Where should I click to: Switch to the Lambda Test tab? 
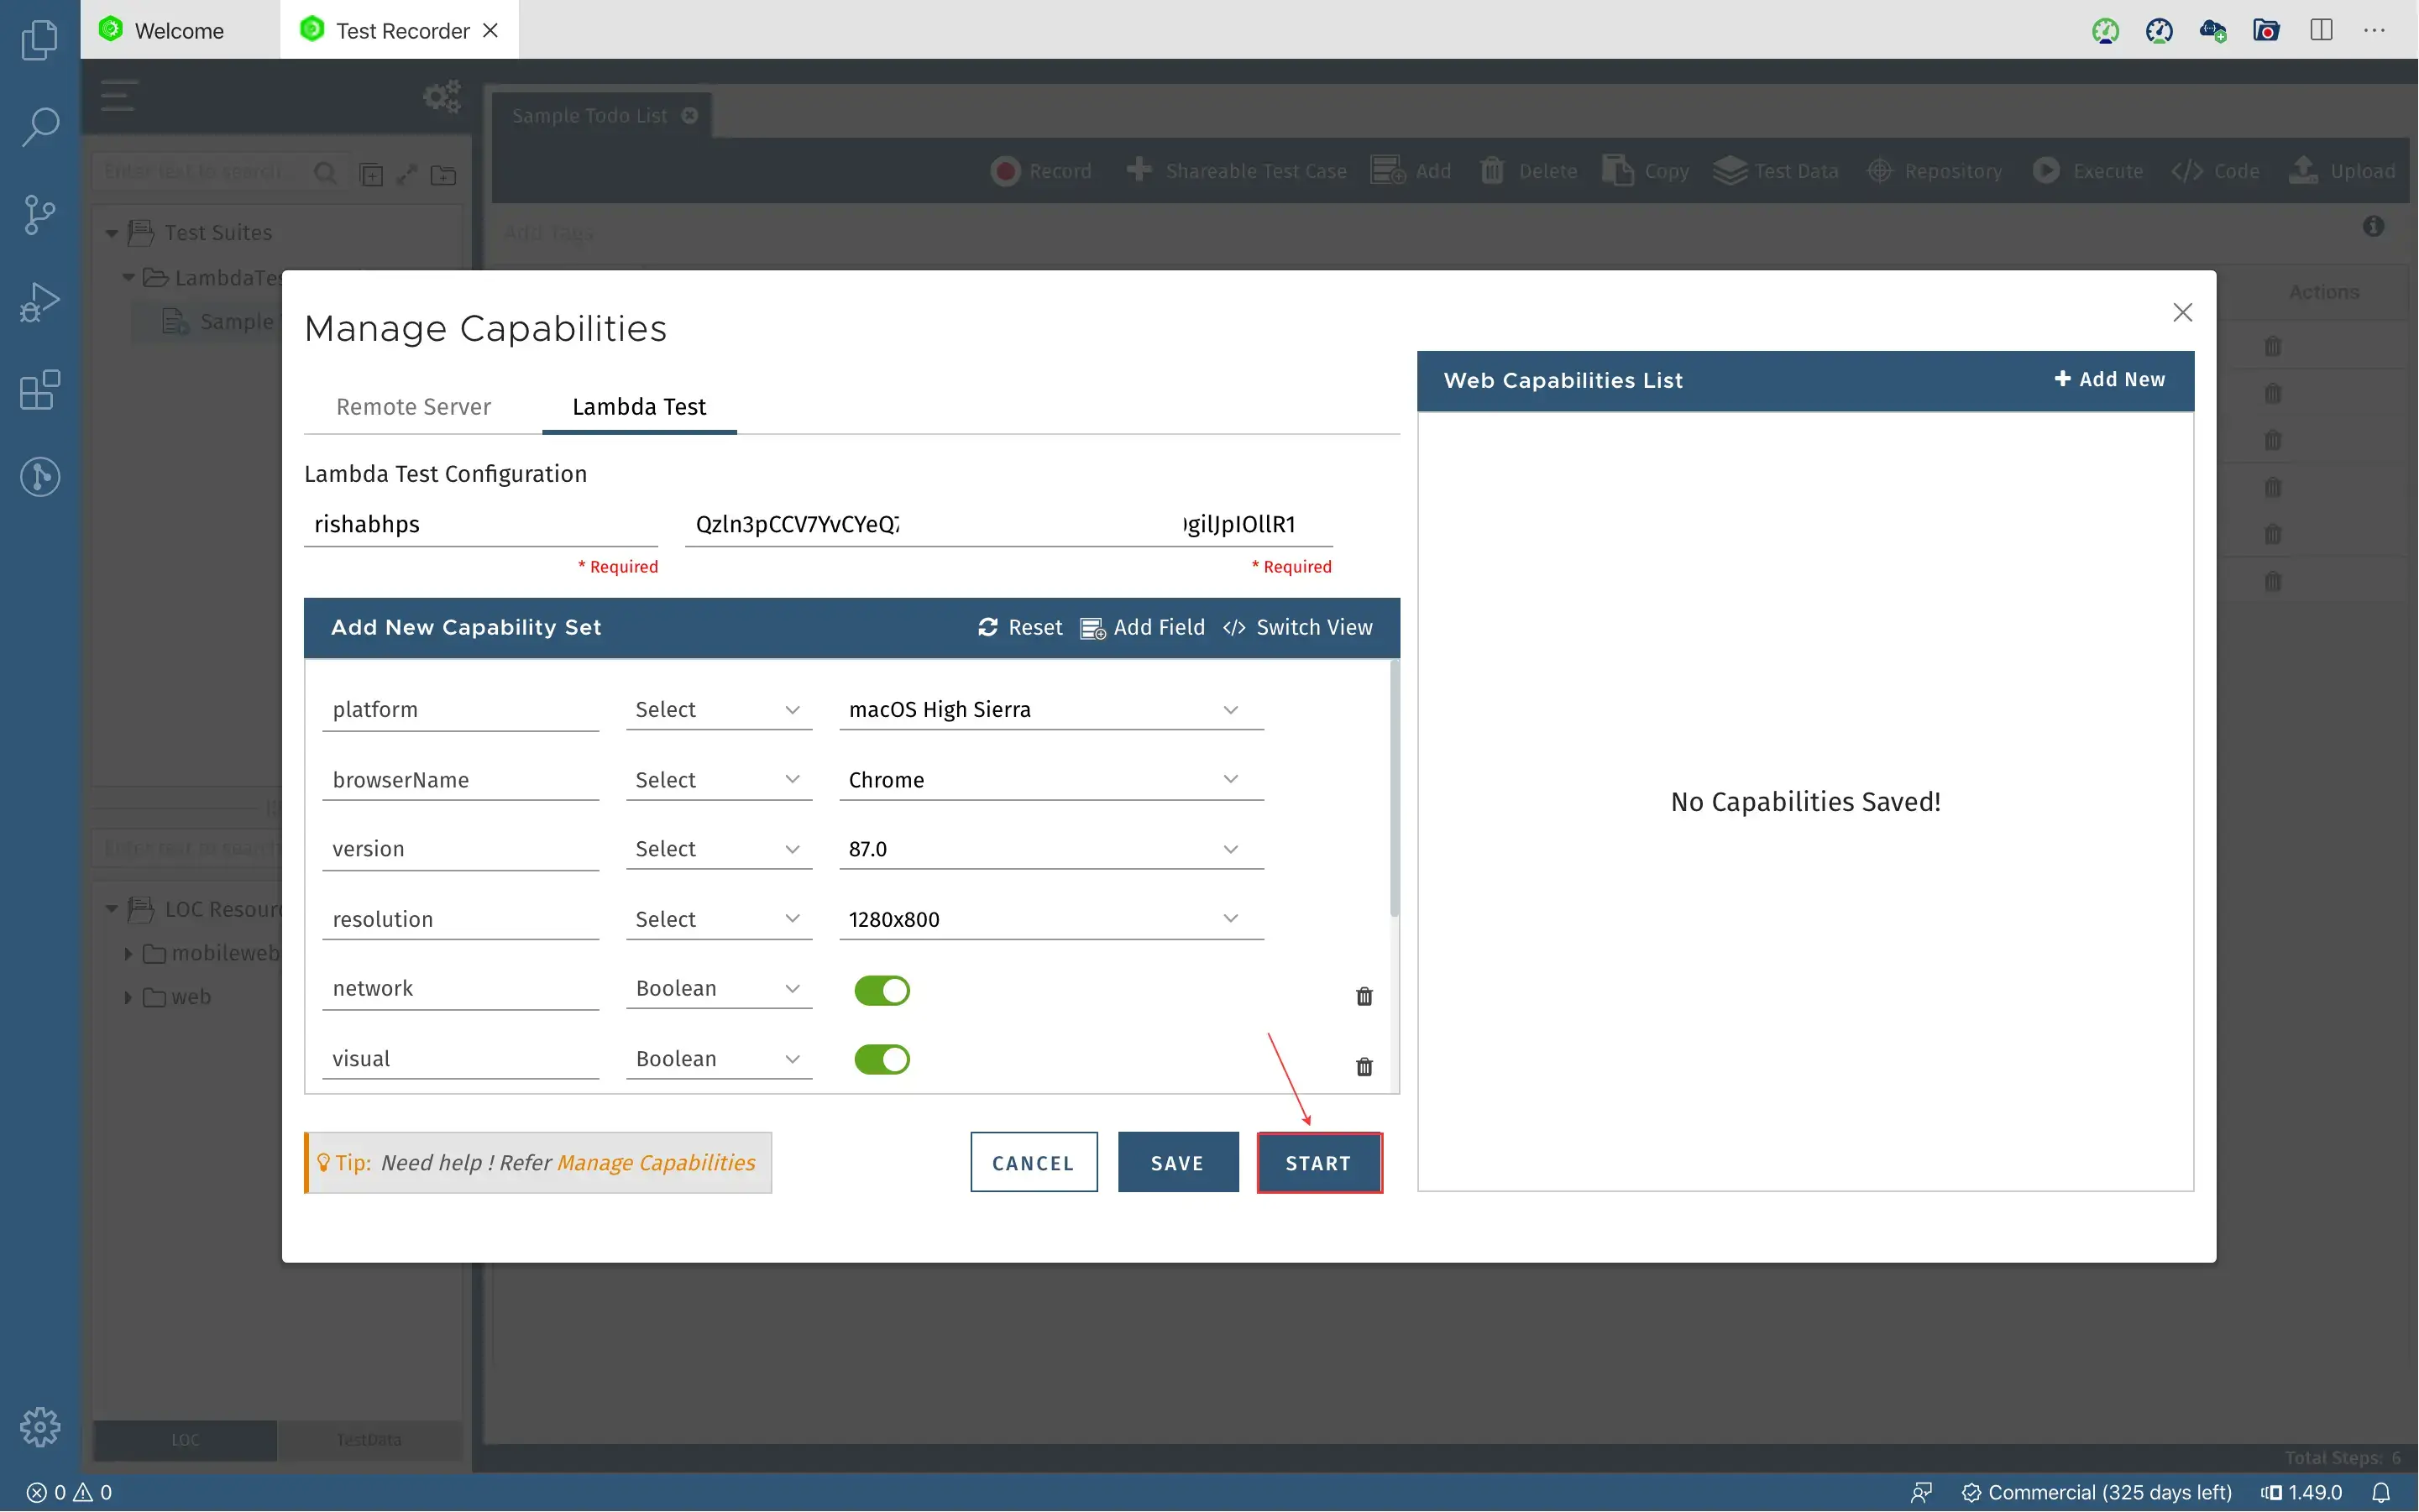[x=639, y=405]
